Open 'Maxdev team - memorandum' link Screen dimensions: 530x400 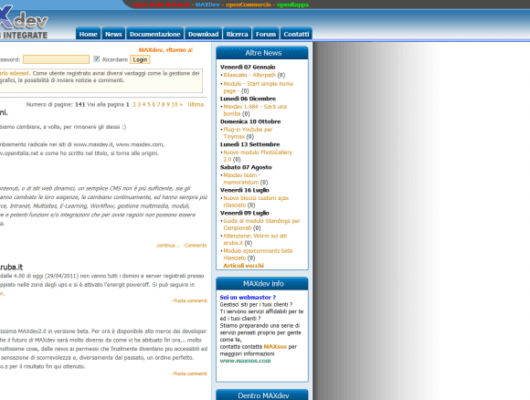click(x=242, y=179)
